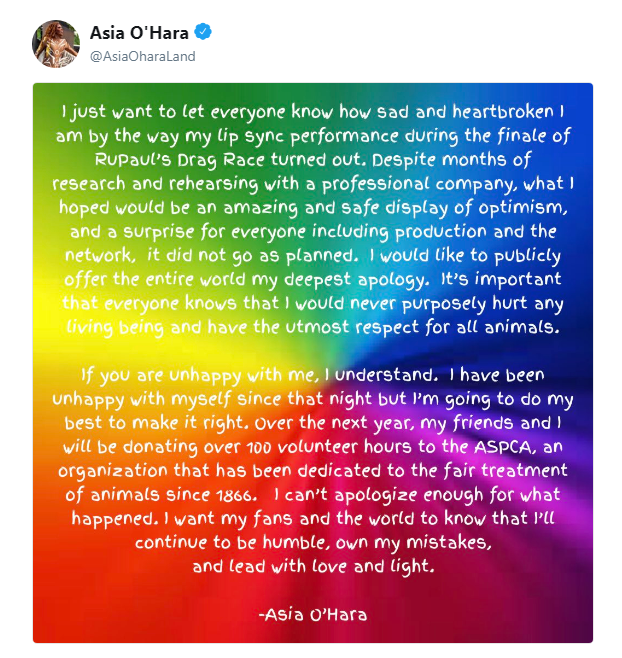Viewport: 622px width, 658px height.
Task: Open Asia O'Hara's profile picture
Action: pos(56,44)
